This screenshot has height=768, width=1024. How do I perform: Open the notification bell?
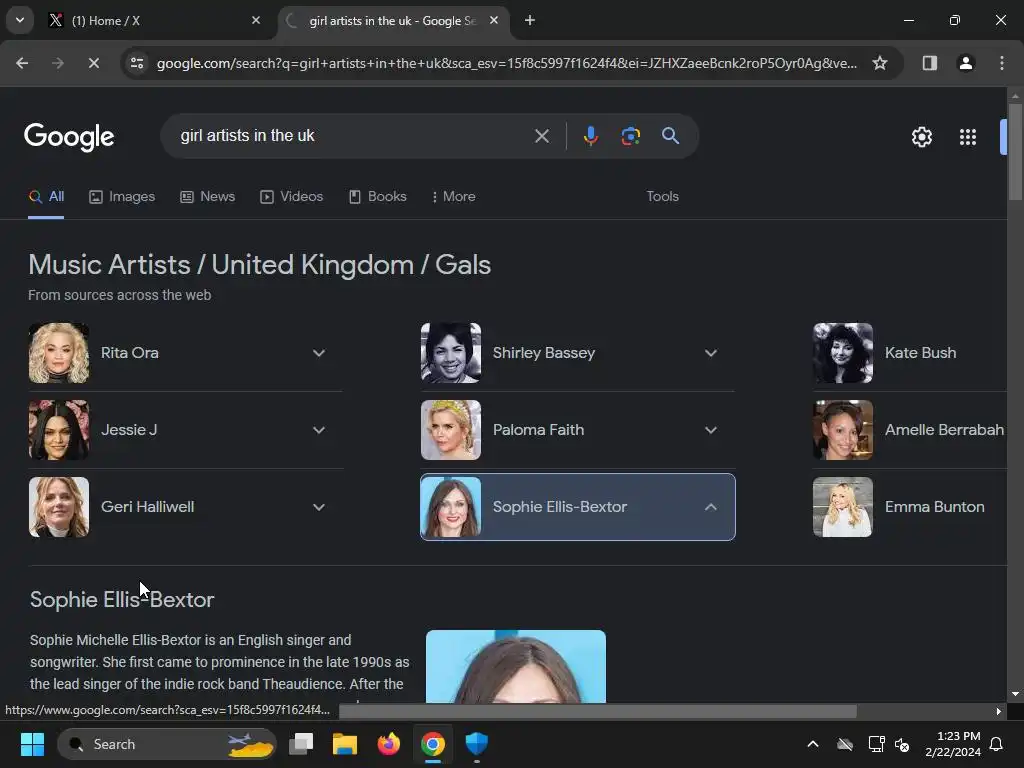(997, 744)
